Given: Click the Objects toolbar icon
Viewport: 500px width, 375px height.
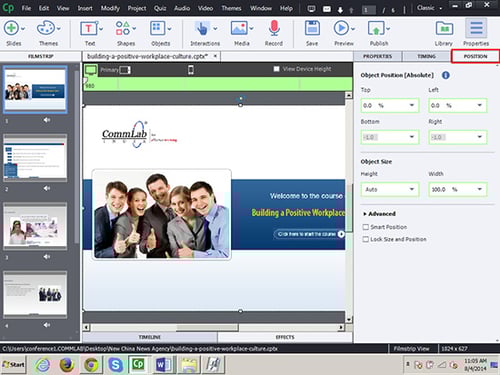Looking at the screenshot, I should 157,28.
